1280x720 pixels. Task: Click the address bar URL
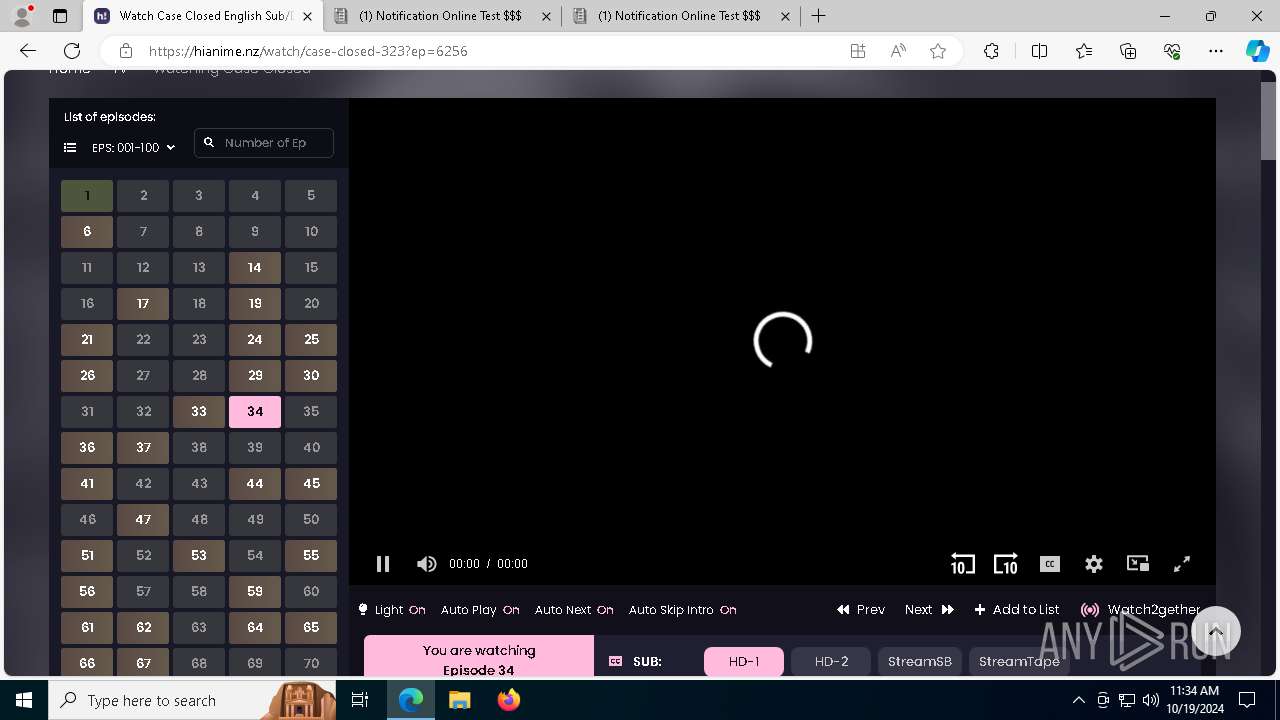point(308,51)
